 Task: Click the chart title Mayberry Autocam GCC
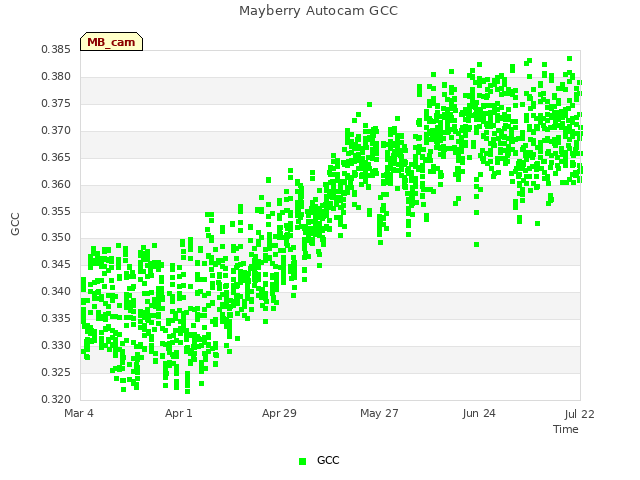pos(318,11)
